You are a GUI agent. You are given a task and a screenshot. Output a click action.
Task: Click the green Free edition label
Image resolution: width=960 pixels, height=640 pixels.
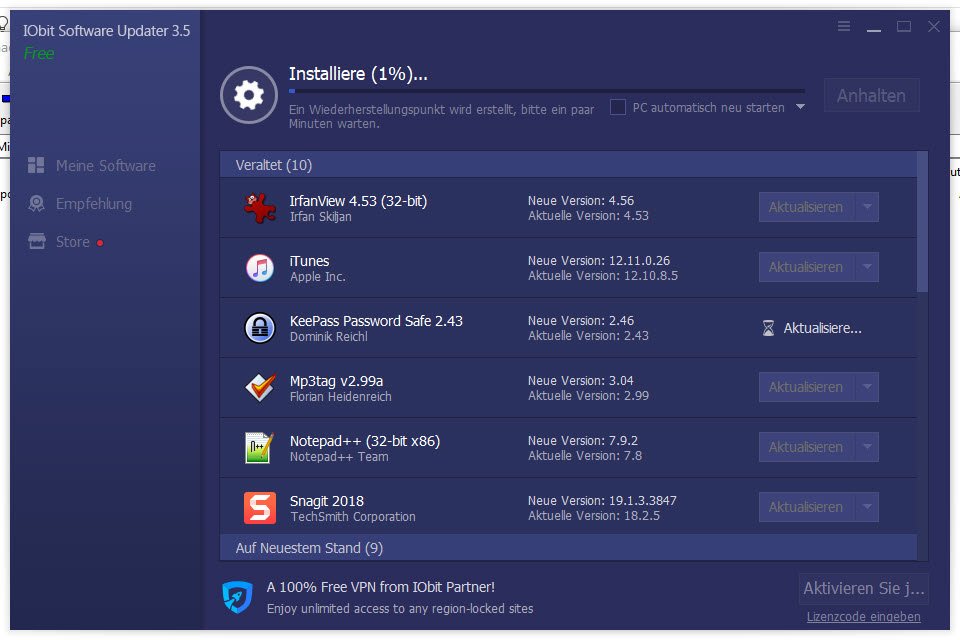pyautogui.click(x=39, y=53)
